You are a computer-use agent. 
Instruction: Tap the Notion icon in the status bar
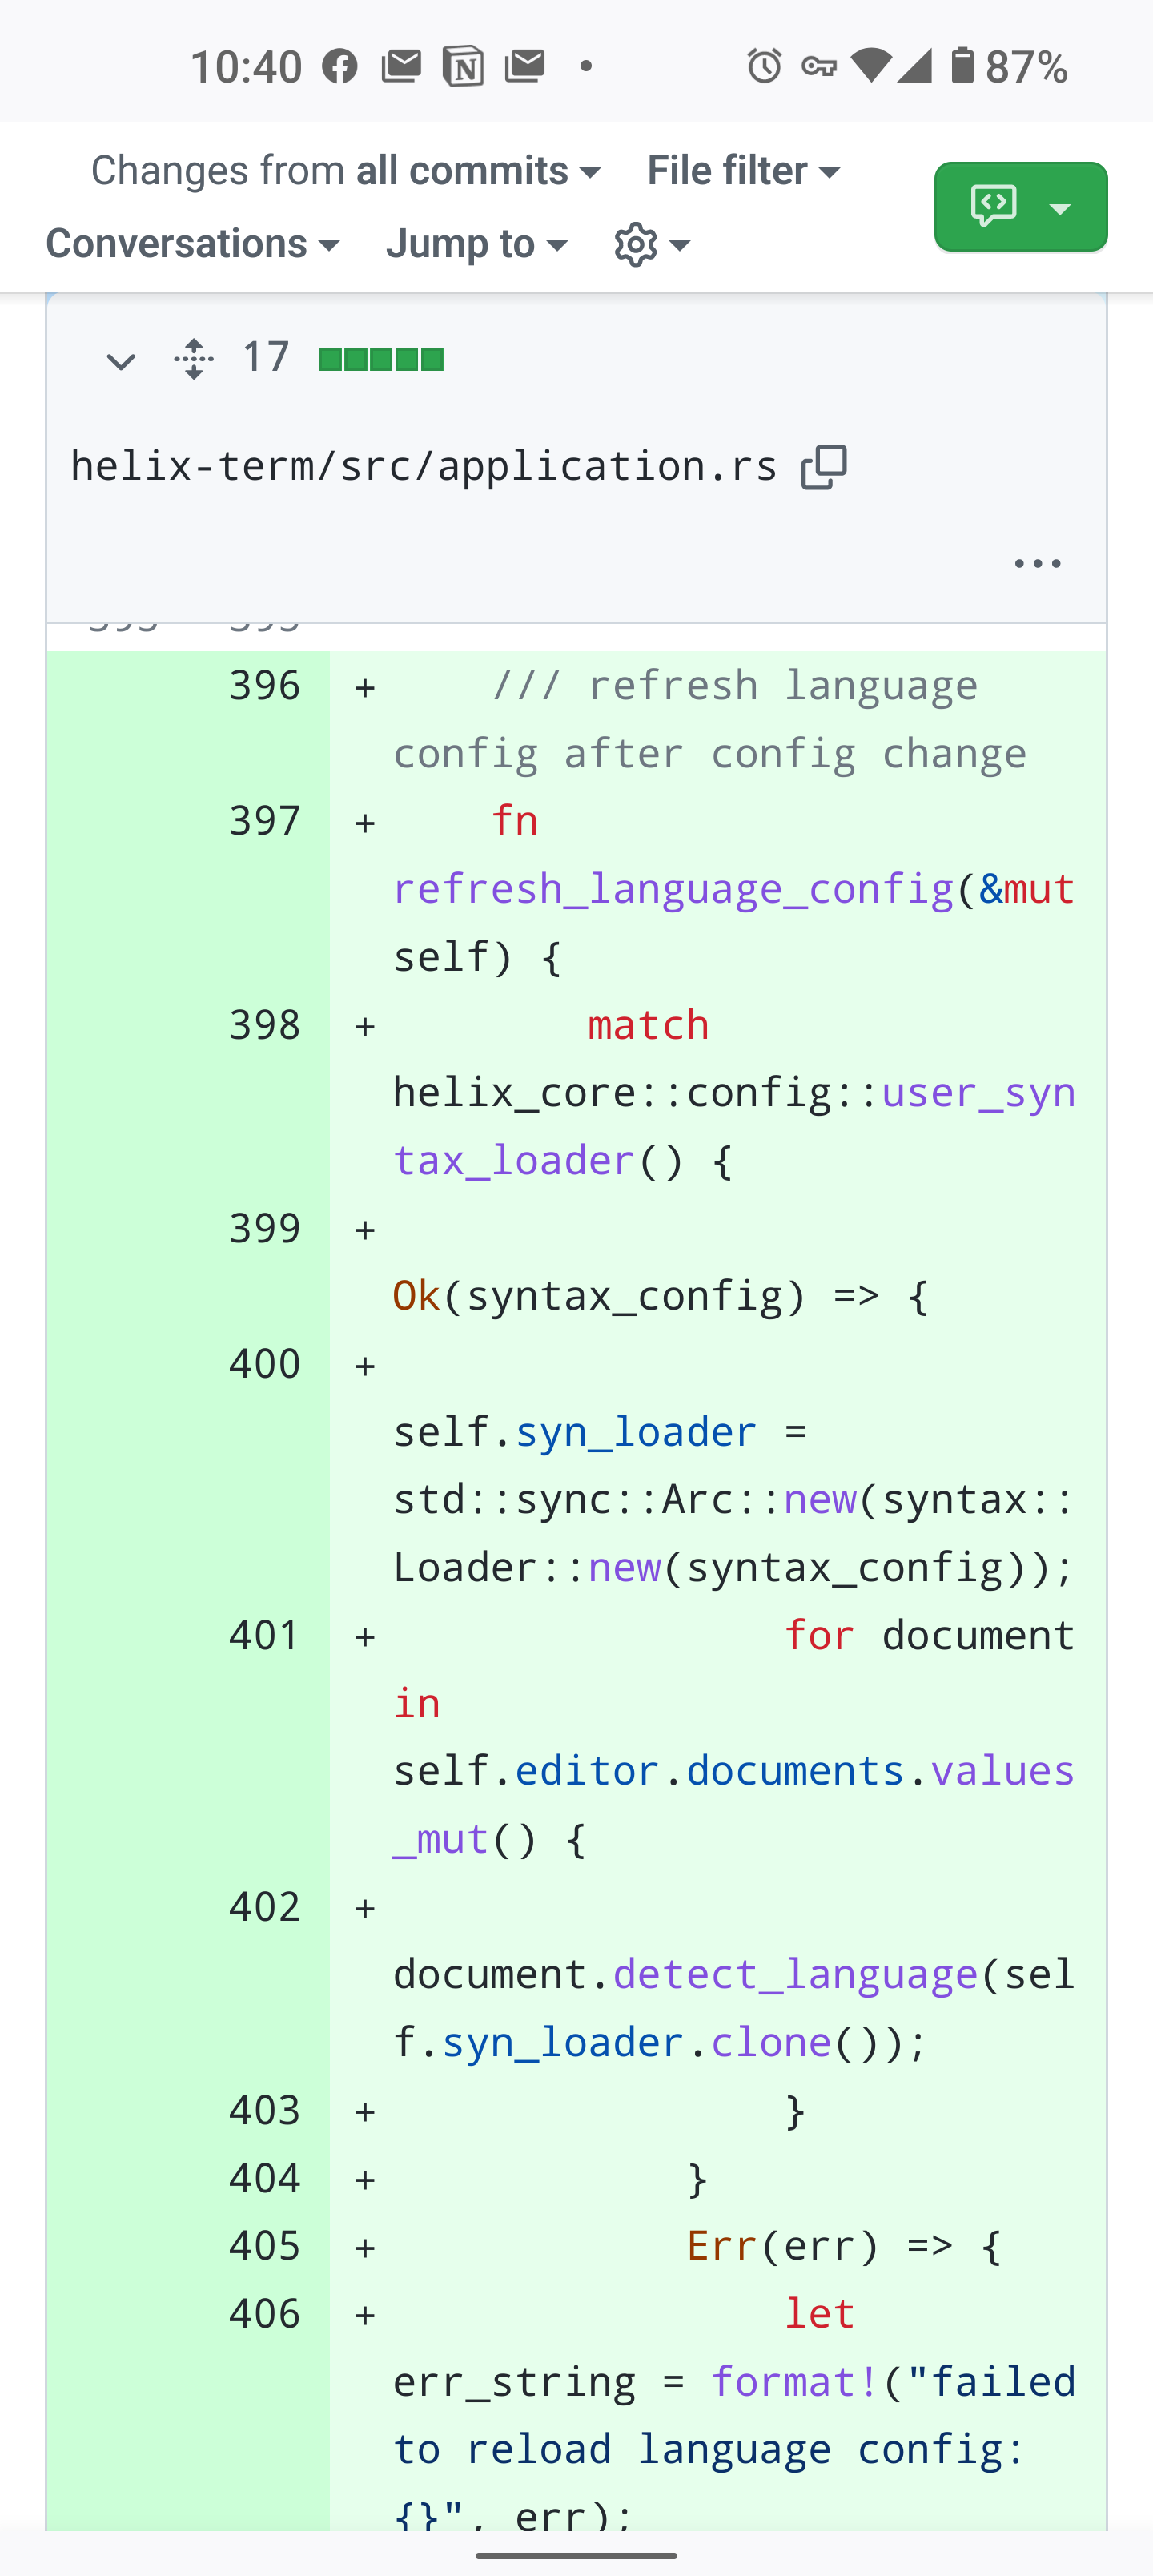[x=462, y=66]
